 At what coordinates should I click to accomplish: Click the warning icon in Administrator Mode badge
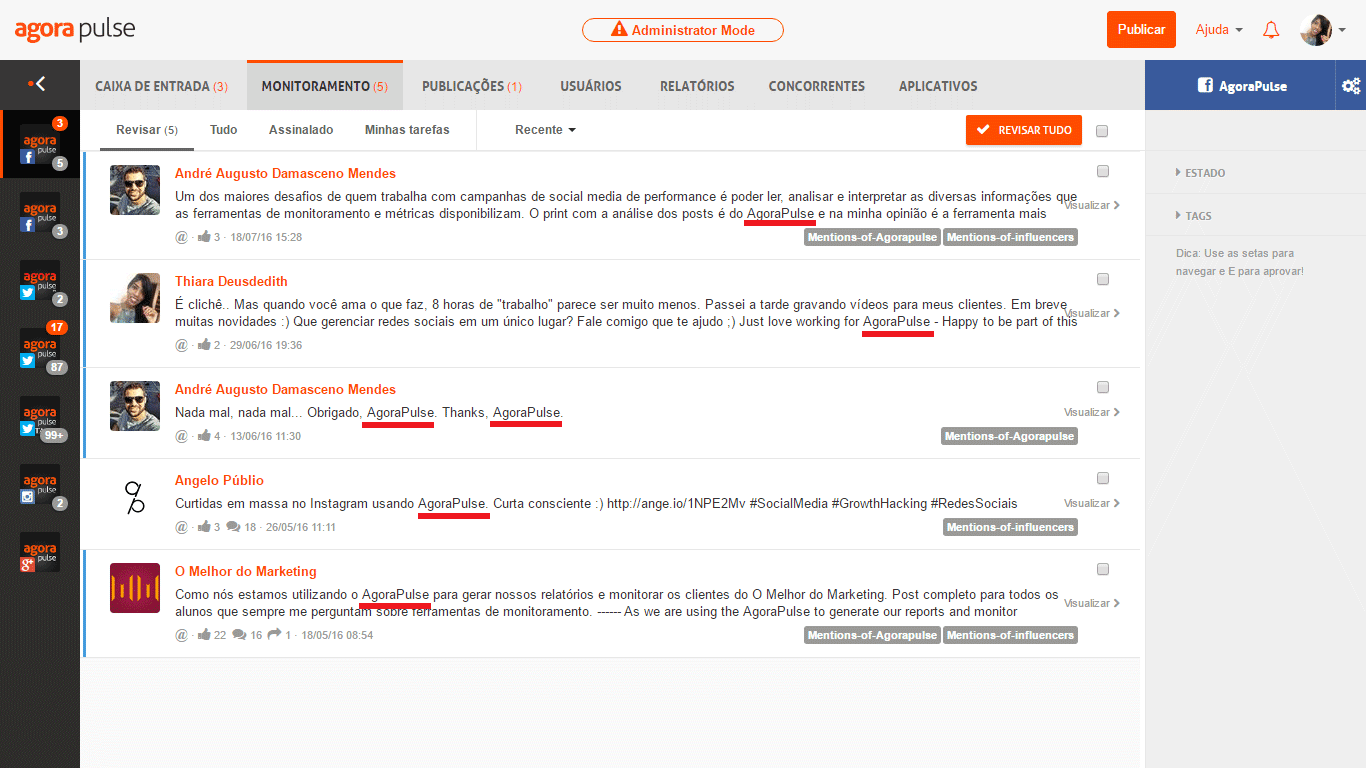(619, 30)
